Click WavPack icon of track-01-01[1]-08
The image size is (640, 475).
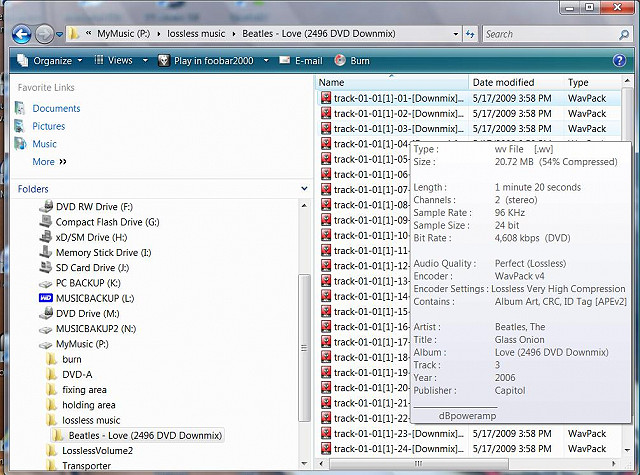[326, 205]
